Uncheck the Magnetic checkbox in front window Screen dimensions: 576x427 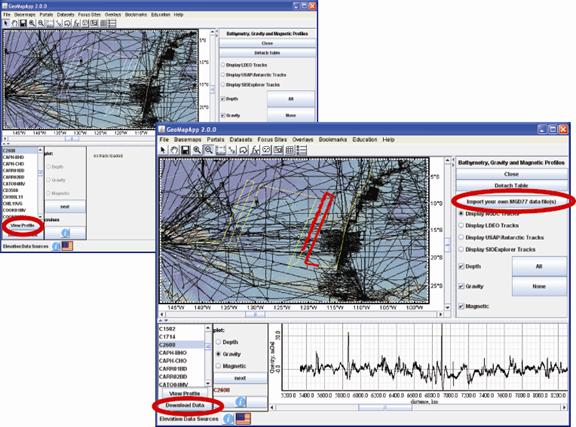tap(461, 306)
